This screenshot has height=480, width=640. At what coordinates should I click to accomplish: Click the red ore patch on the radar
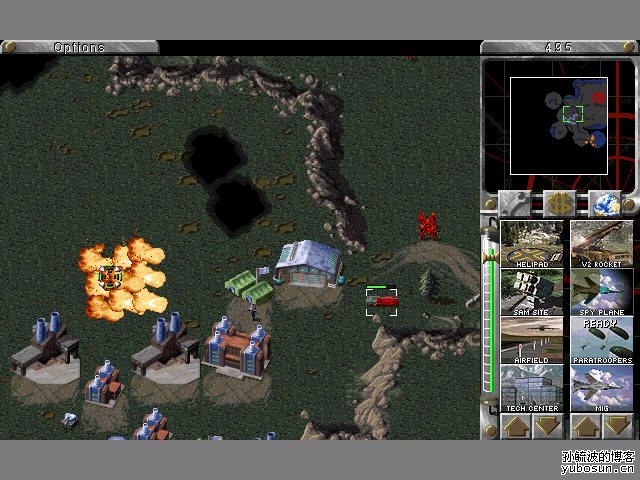pyautogui.click(x=598, y=98)
